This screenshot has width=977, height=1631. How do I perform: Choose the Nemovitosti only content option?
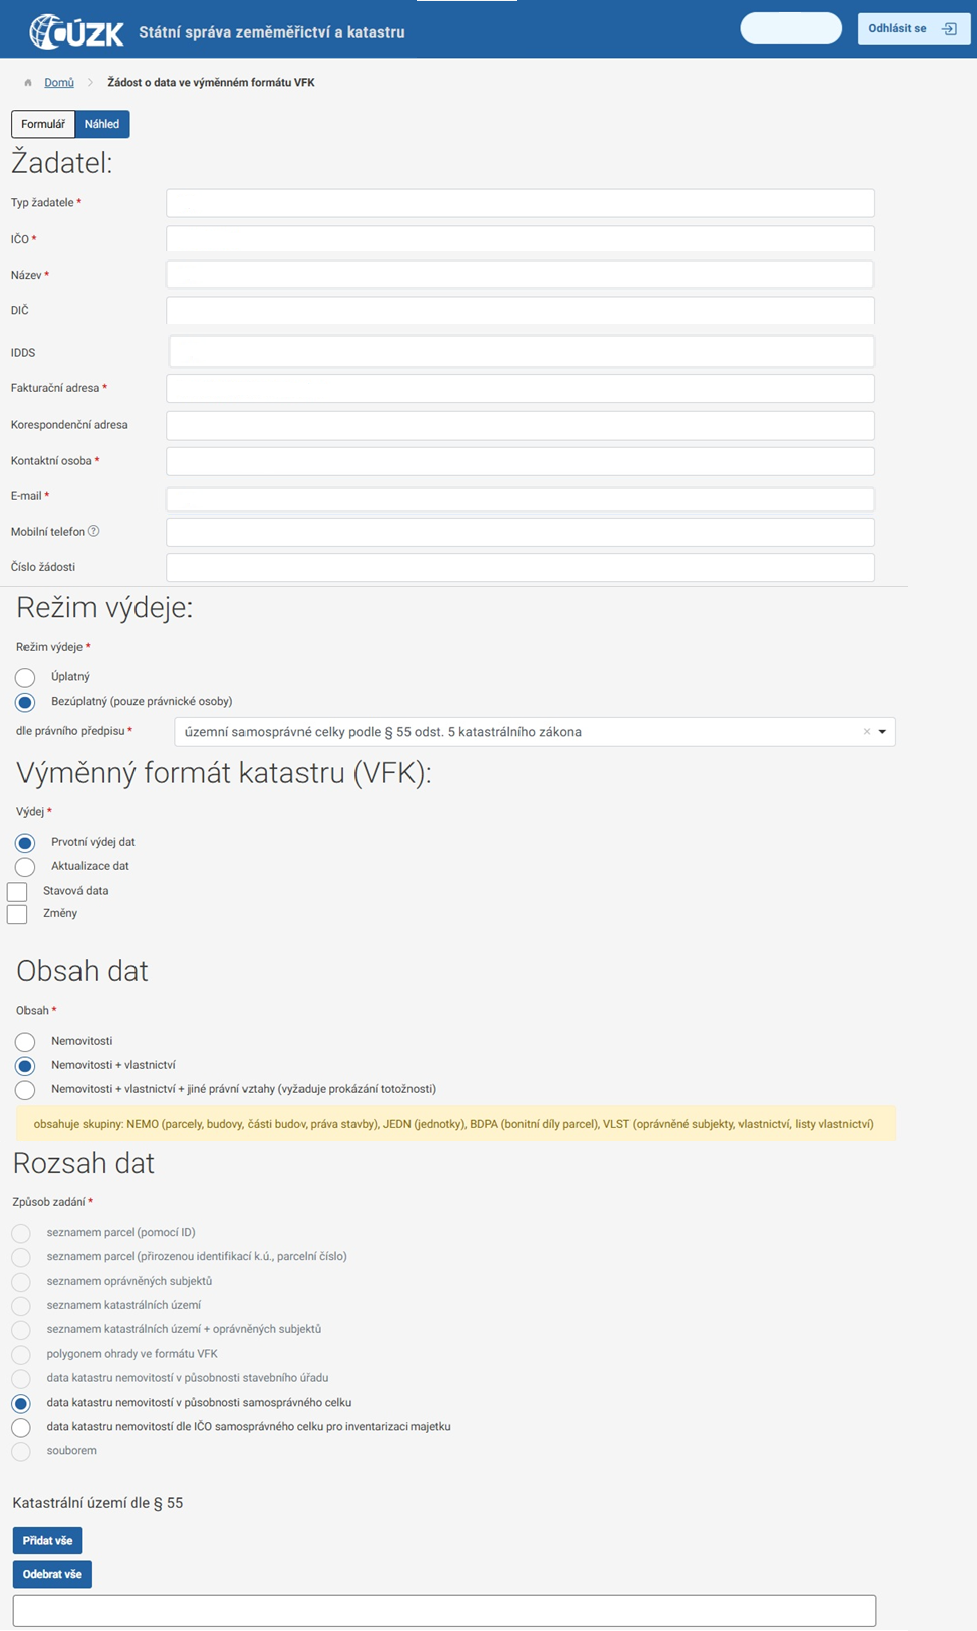pos(25,1042)
